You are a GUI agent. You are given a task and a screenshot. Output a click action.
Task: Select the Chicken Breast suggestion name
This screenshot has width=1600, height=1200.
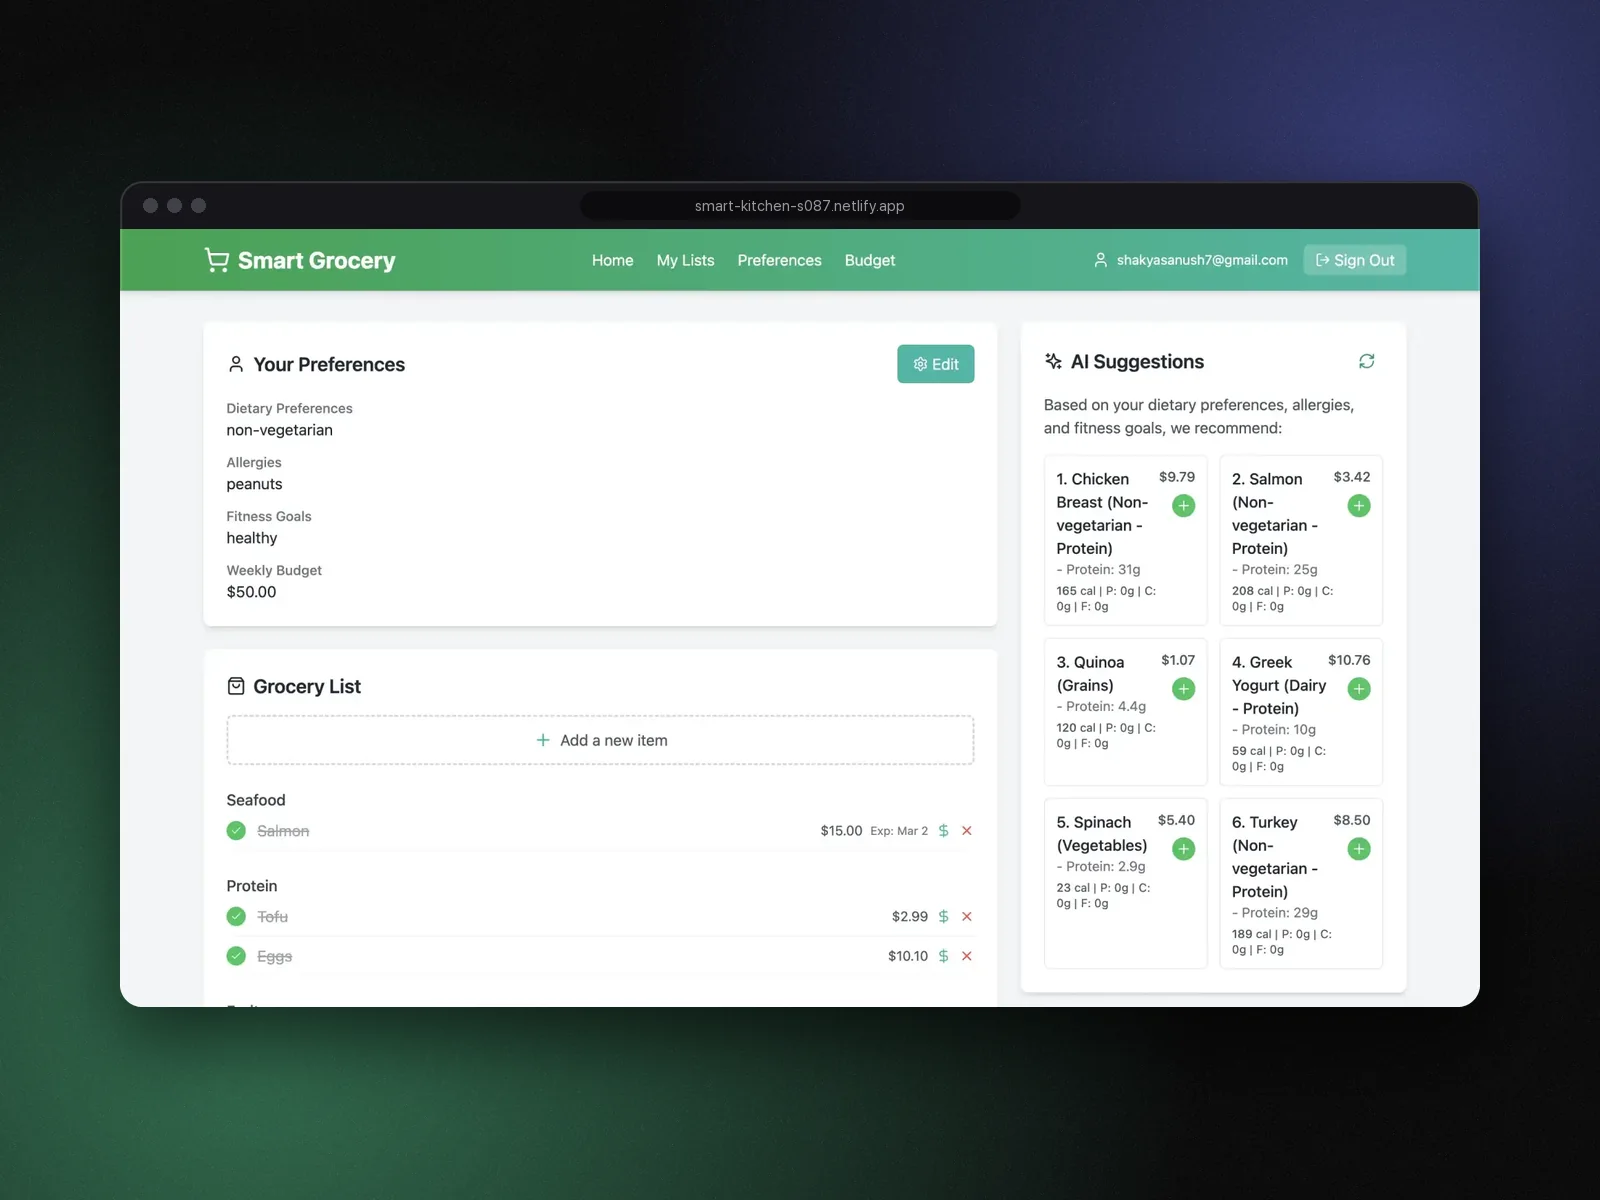pos(1102,514)
